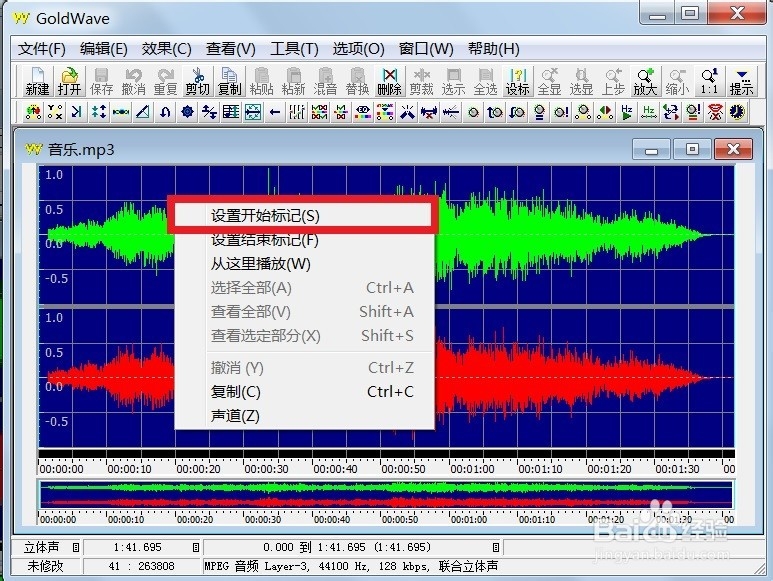The image size is (773, 581).
Task: Click the 保存 (Save) toolbar button
Action: pos(102,81)
